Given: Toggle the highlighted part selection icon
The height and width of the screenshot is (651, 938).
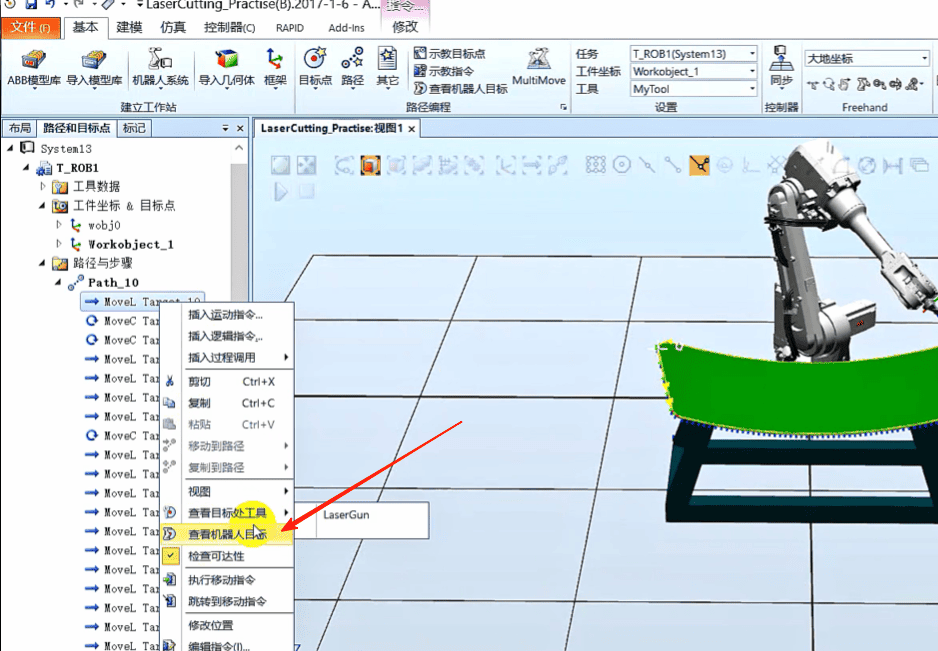Looking at the screenshot, I should click(370, 165).
